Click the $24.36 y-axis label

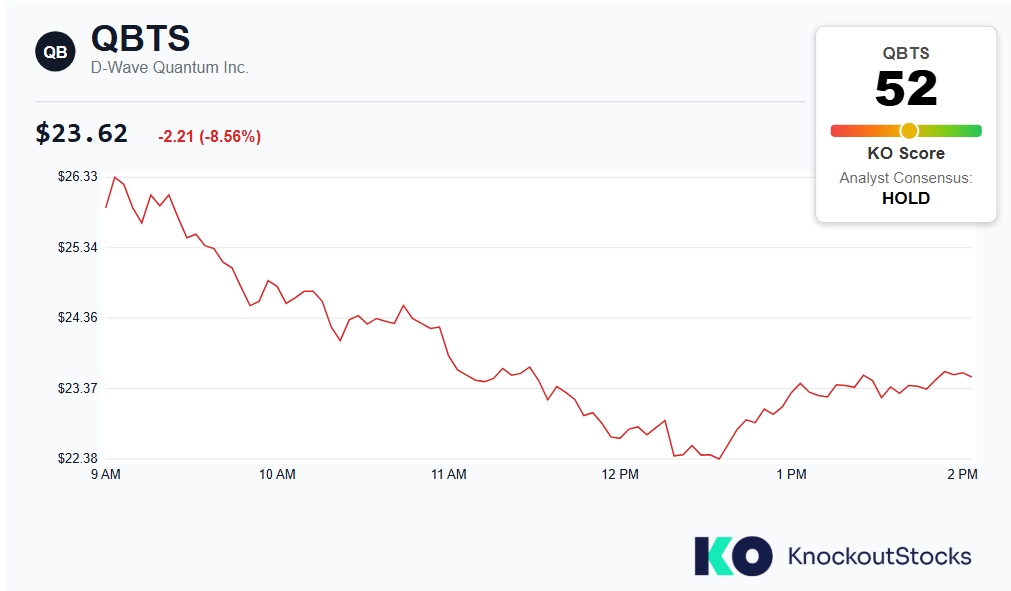point(78,318)
